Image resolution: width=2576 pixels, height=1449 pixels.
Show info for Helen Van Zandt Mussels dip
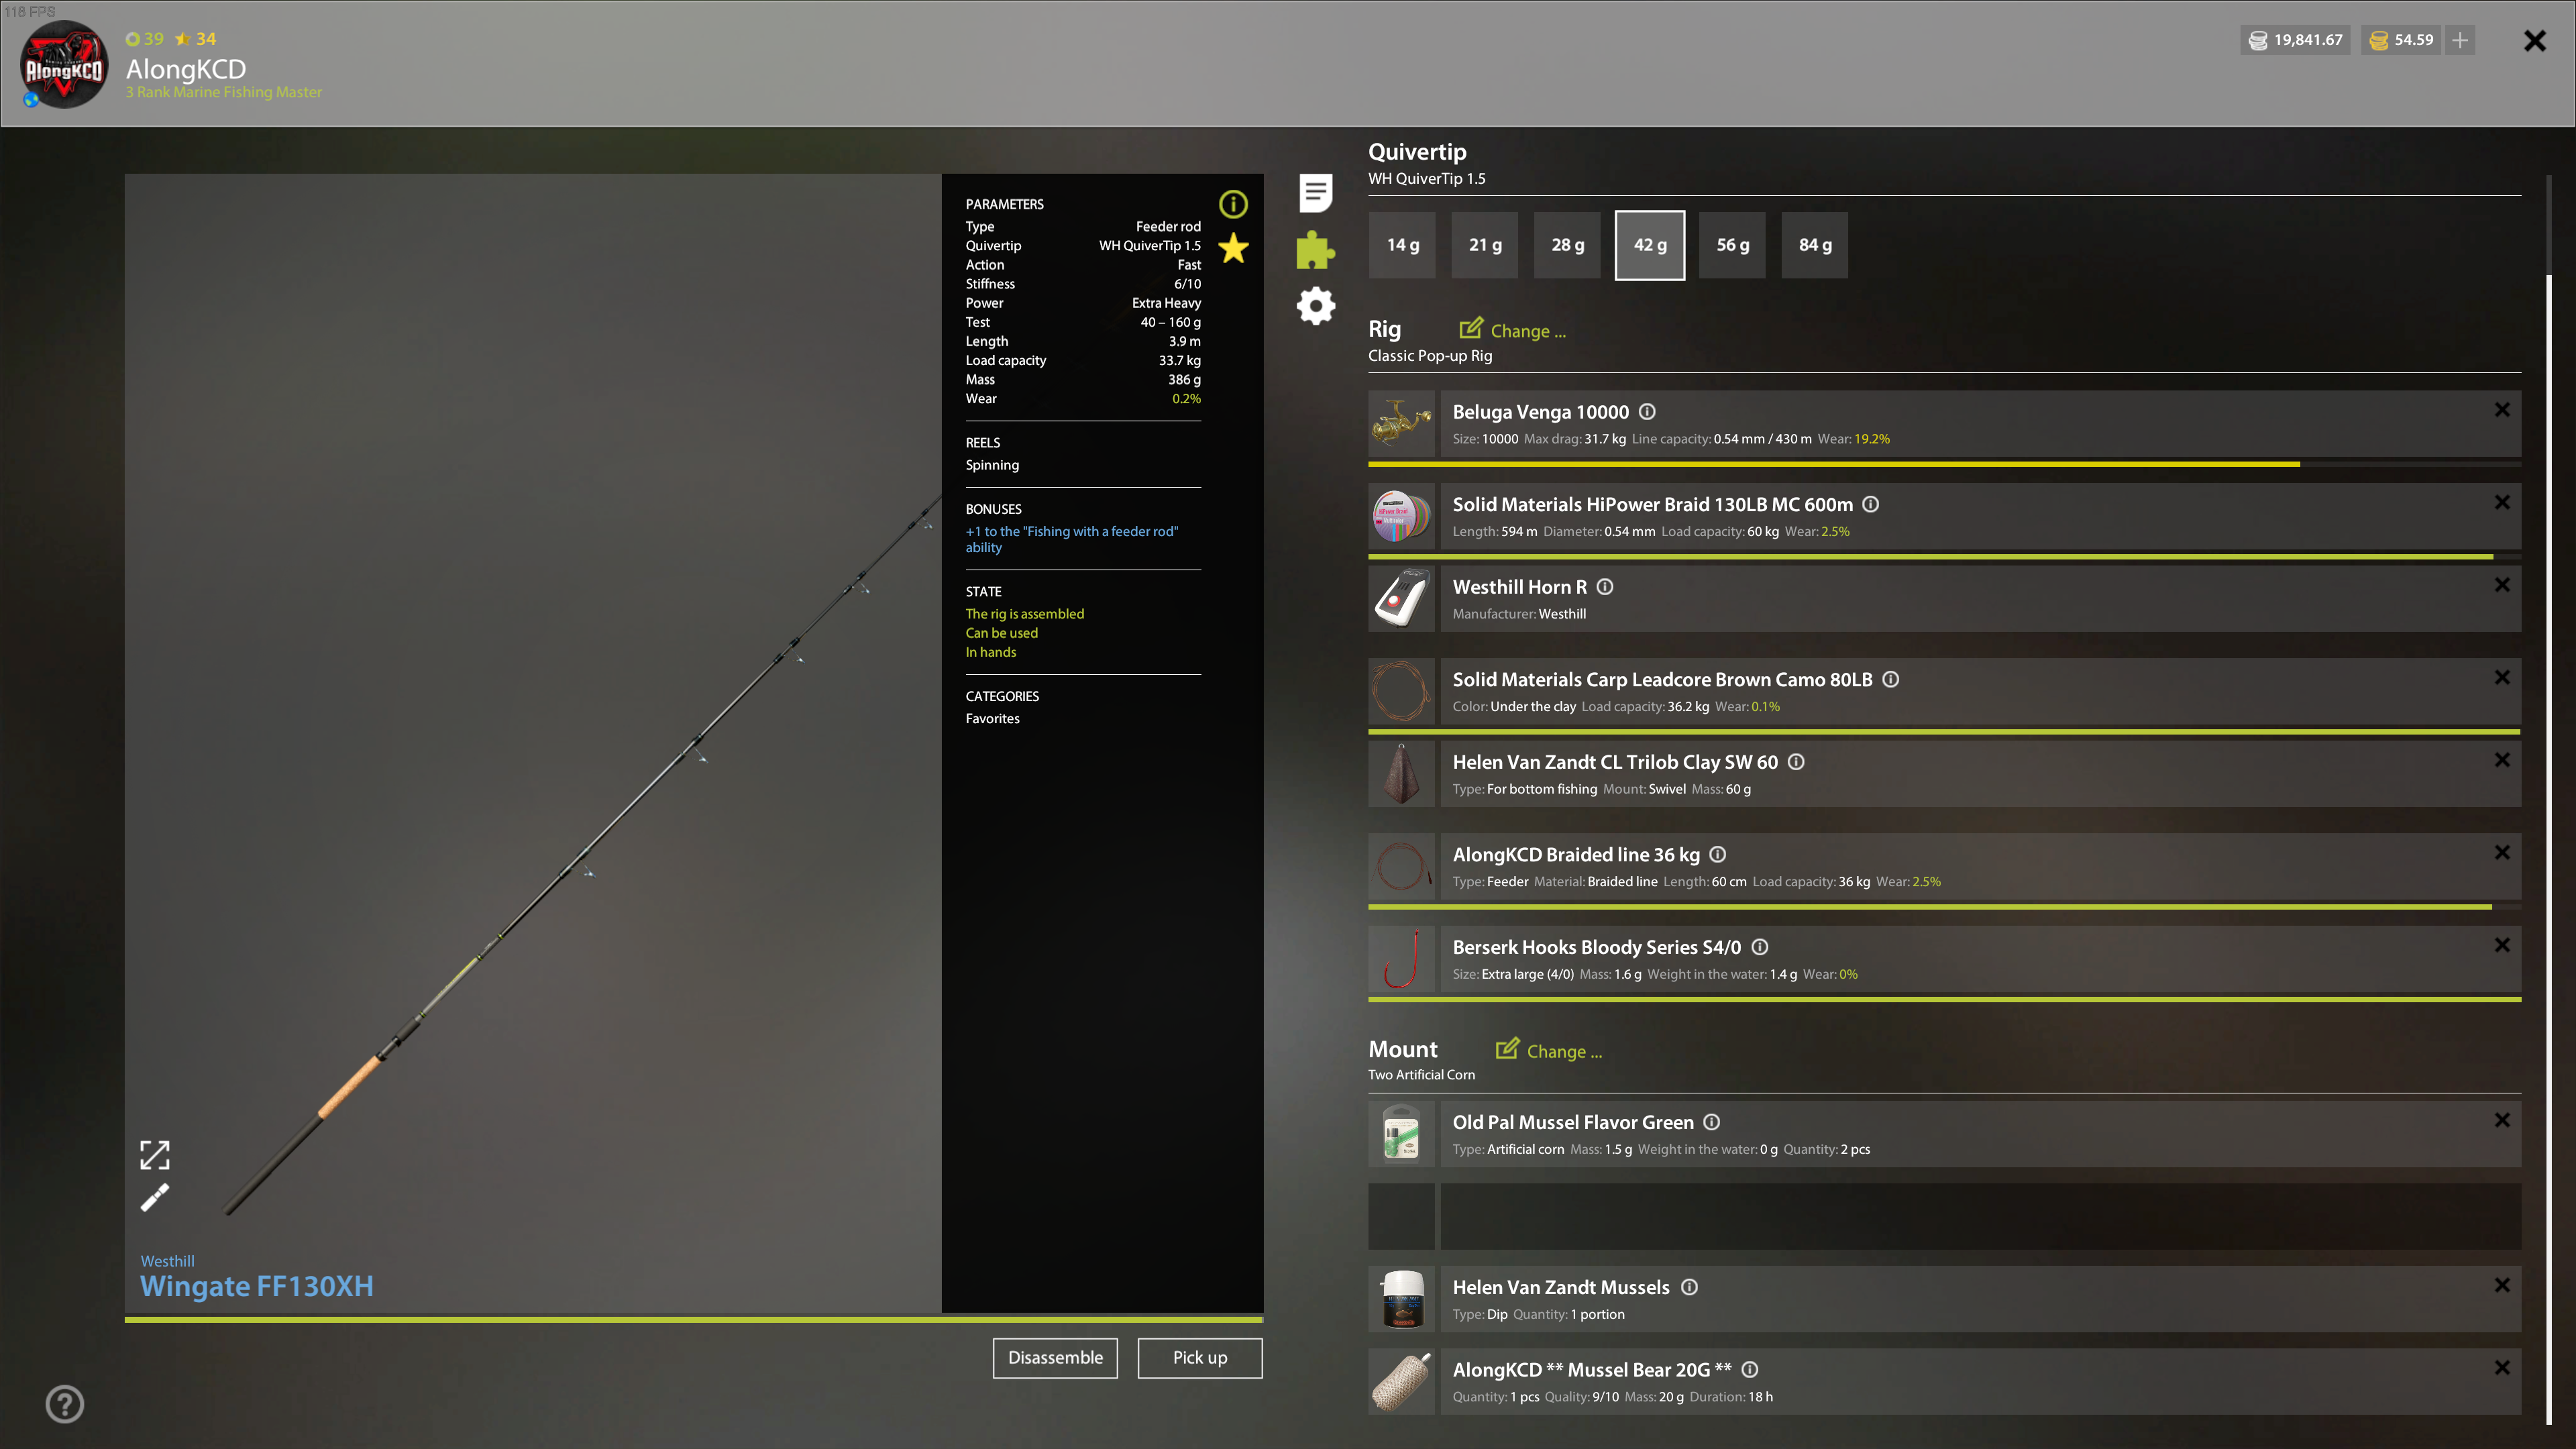coord(1689,1287)
